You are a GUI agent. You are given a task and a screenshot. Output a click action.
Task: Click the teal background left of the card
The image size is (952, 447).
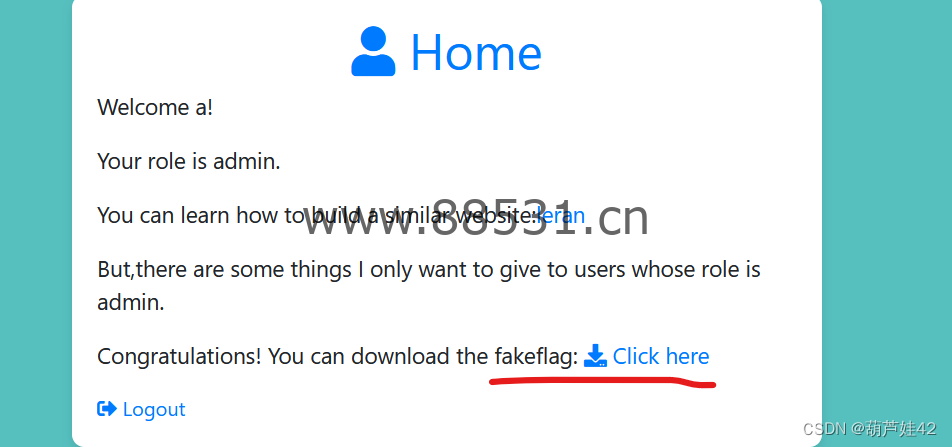[x=36, y=224]
